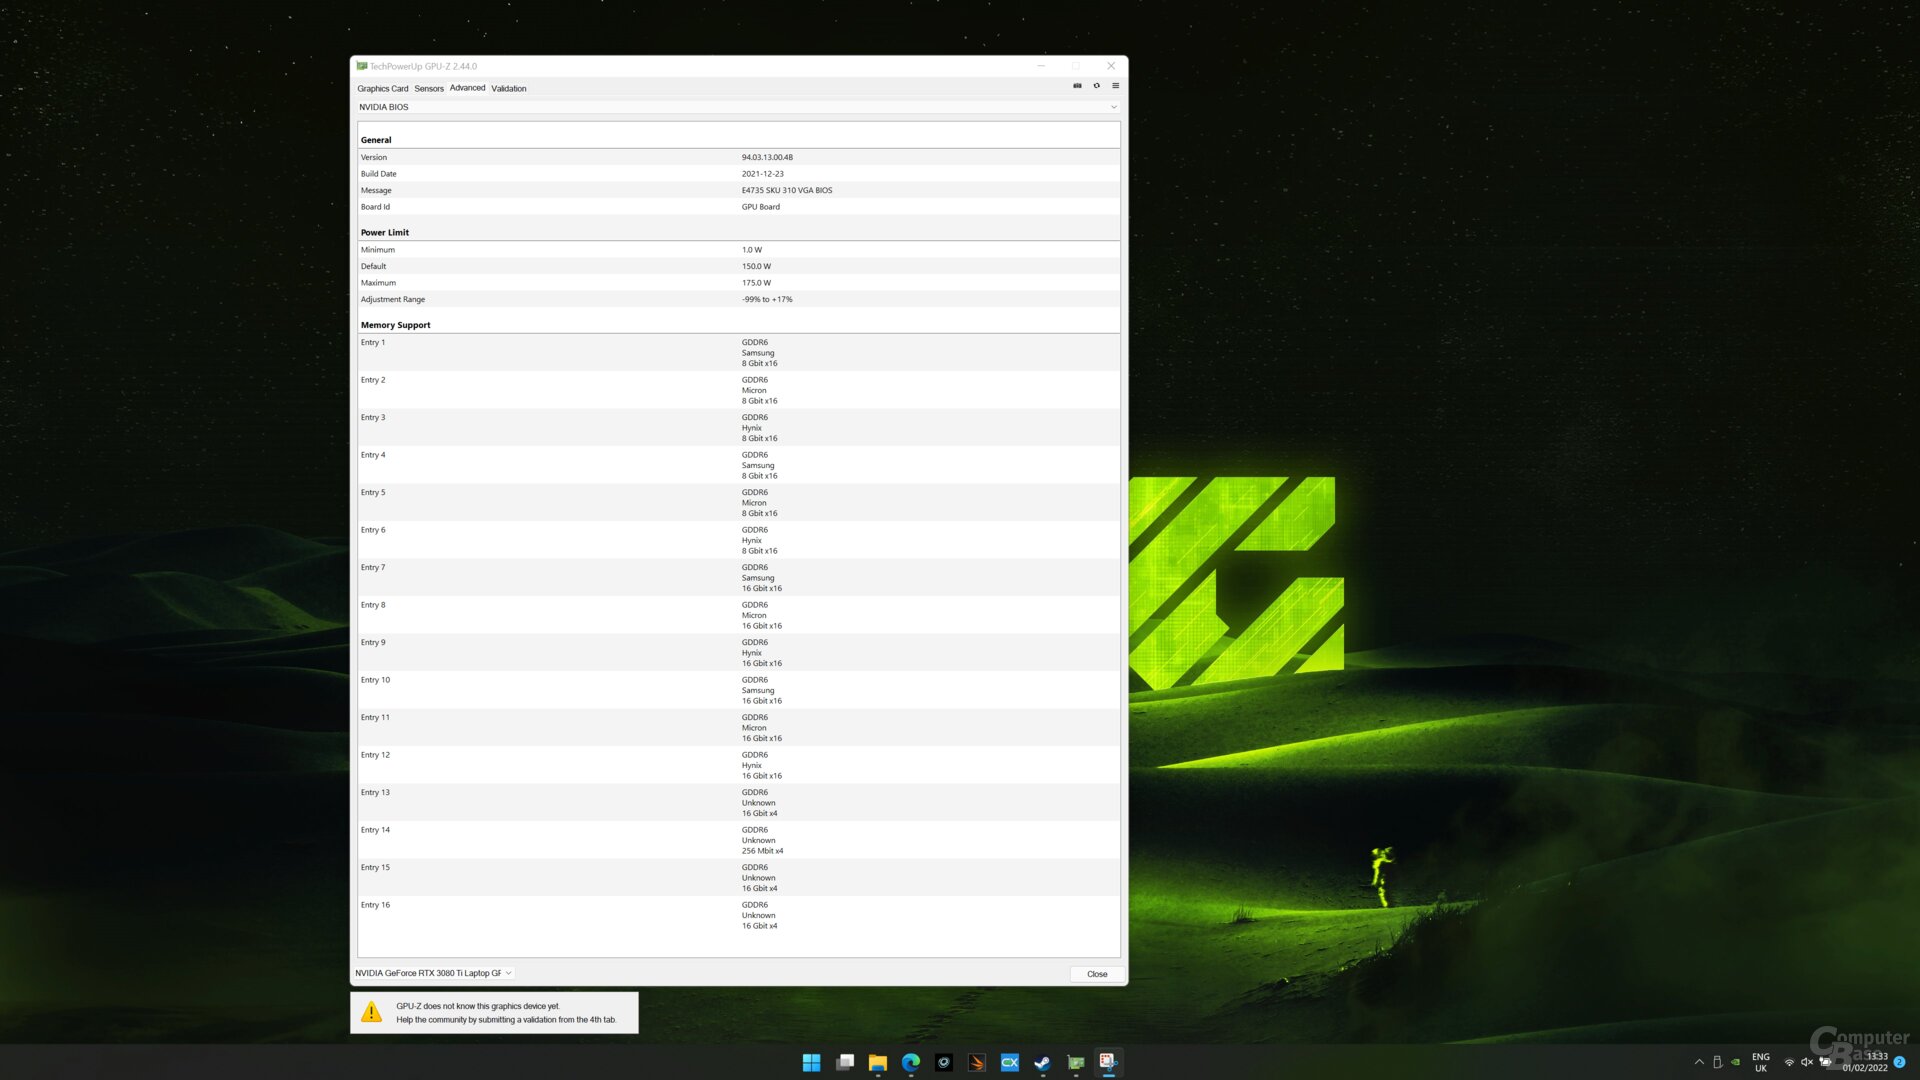This screenshot has height=1080, width=1920.
Task: Click the Memory Support section header
Action: [x=395, y=325]
